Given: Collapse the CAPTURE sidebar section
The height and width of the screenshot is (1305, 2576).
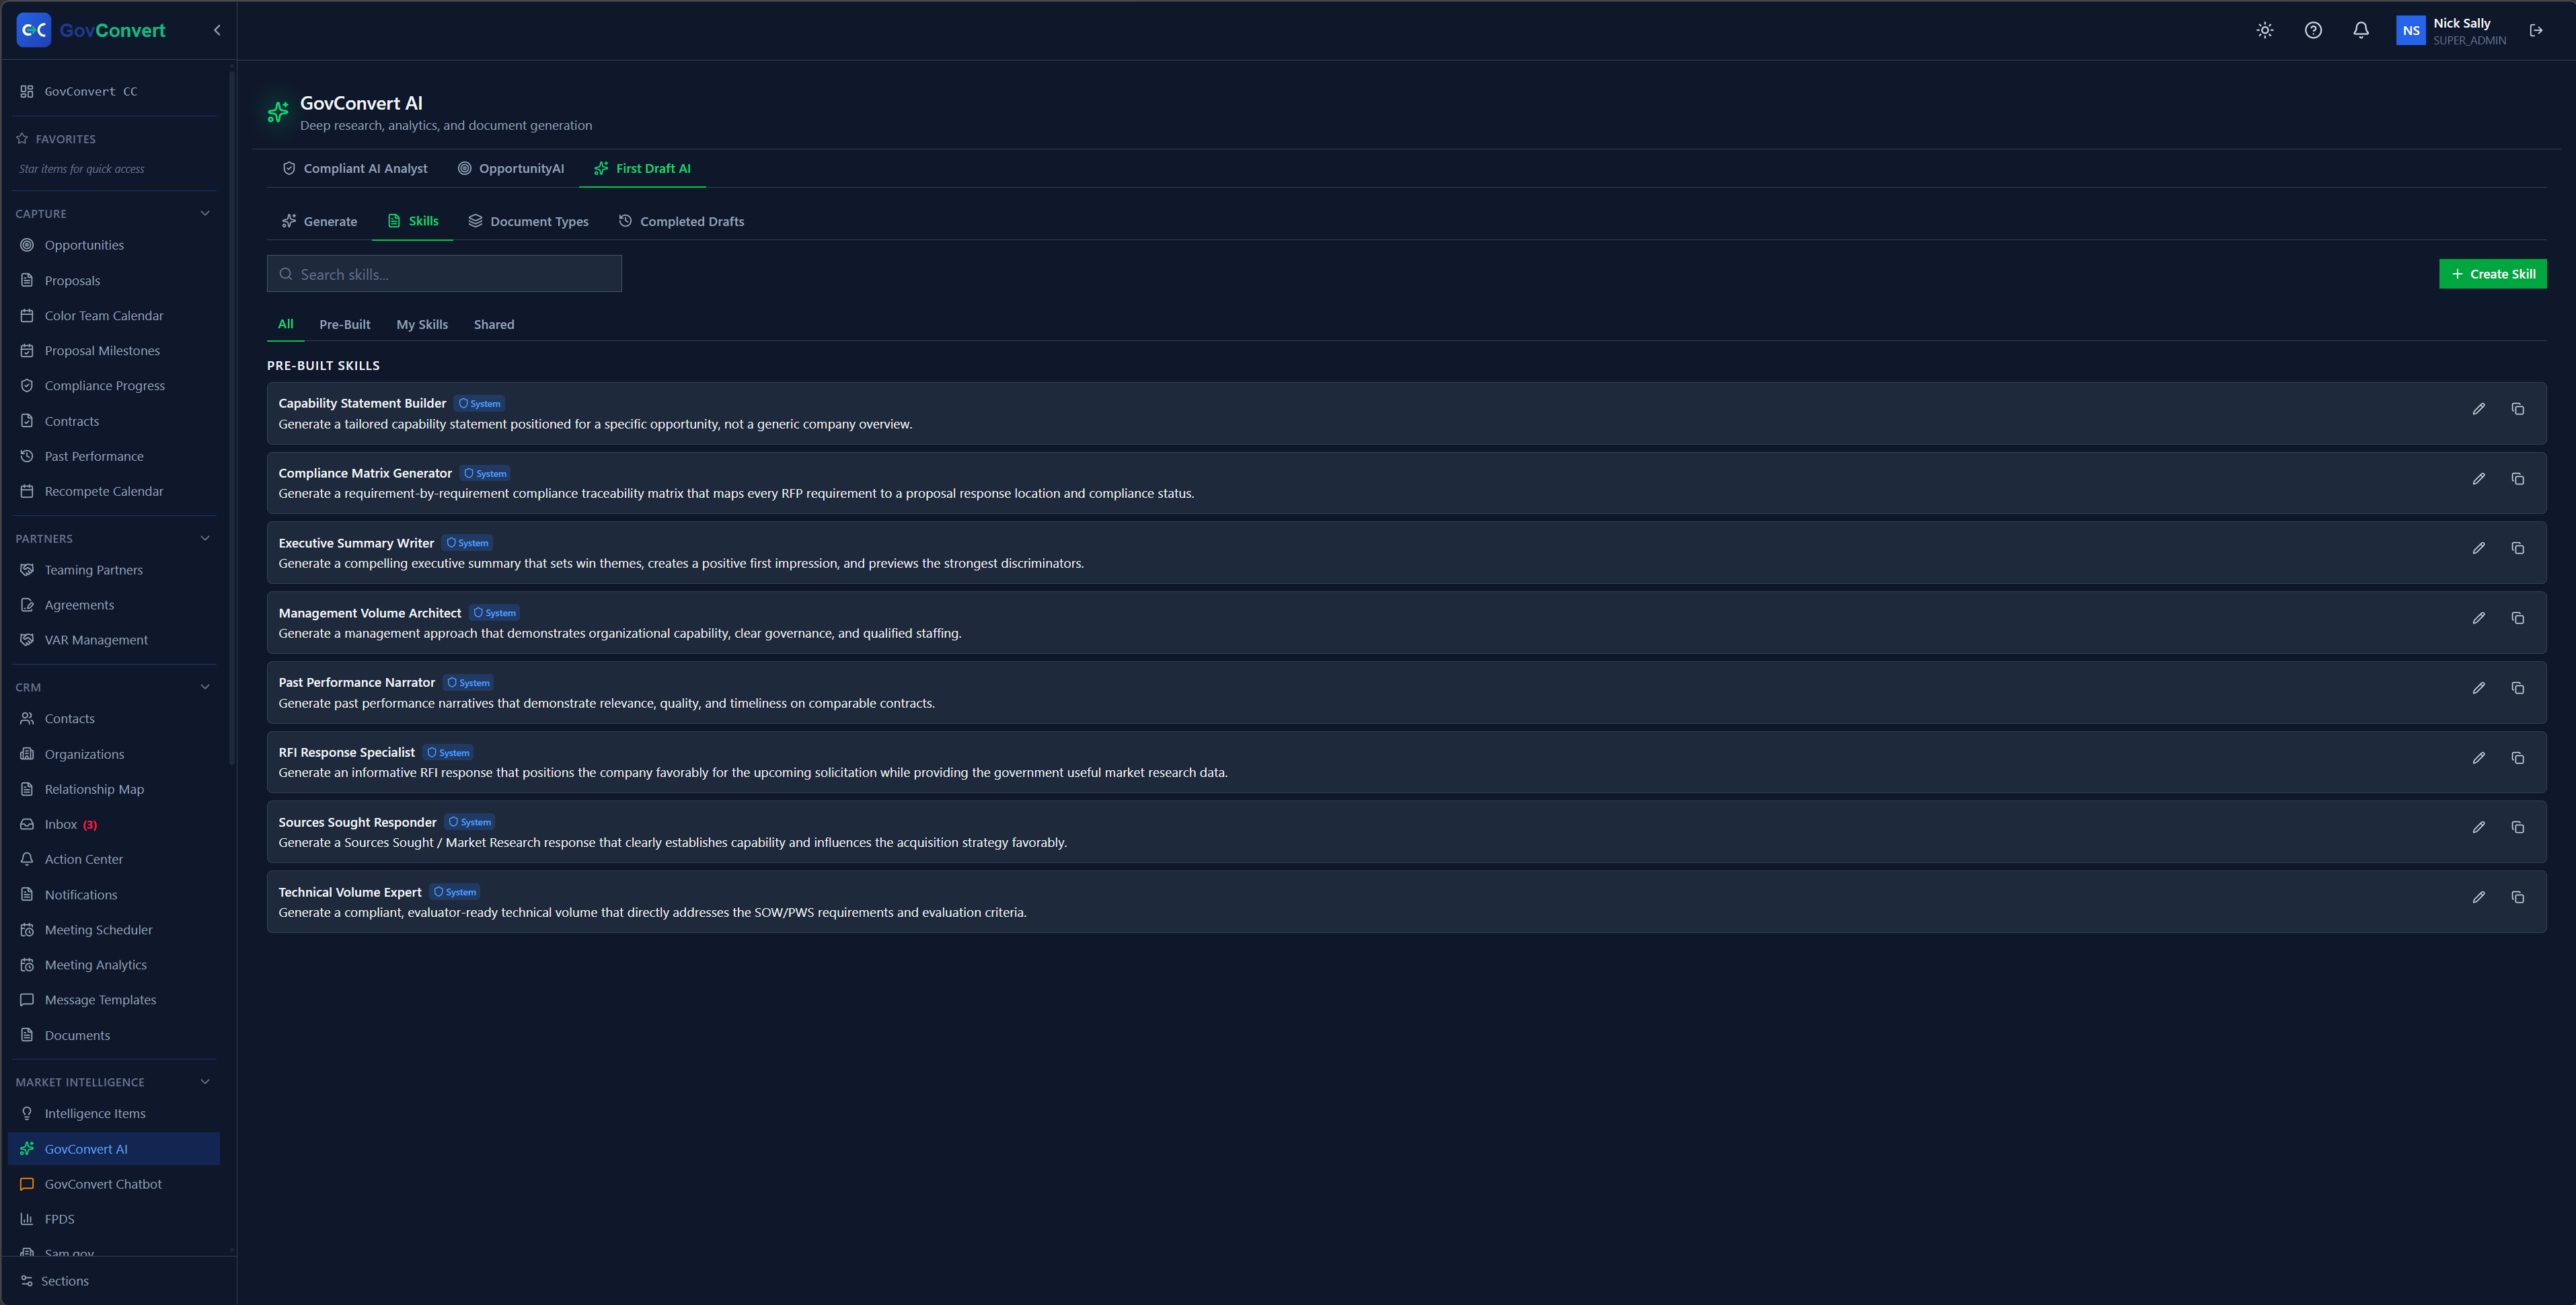Looking at the screenshot, I should click(x=205, y=213).
